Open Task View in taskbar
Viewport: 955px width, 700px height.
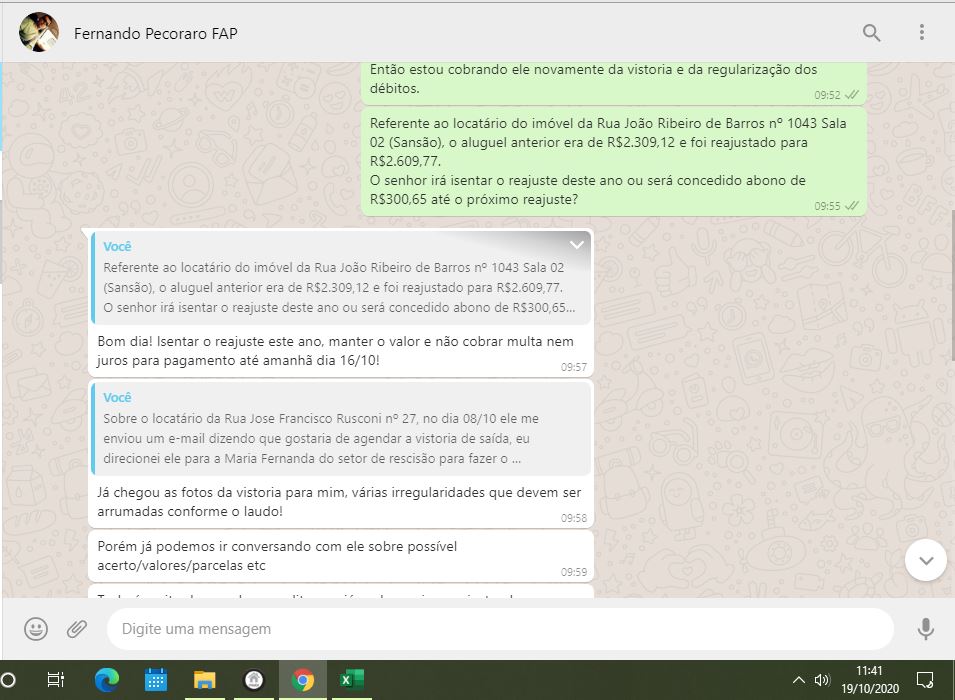(56, 680)
